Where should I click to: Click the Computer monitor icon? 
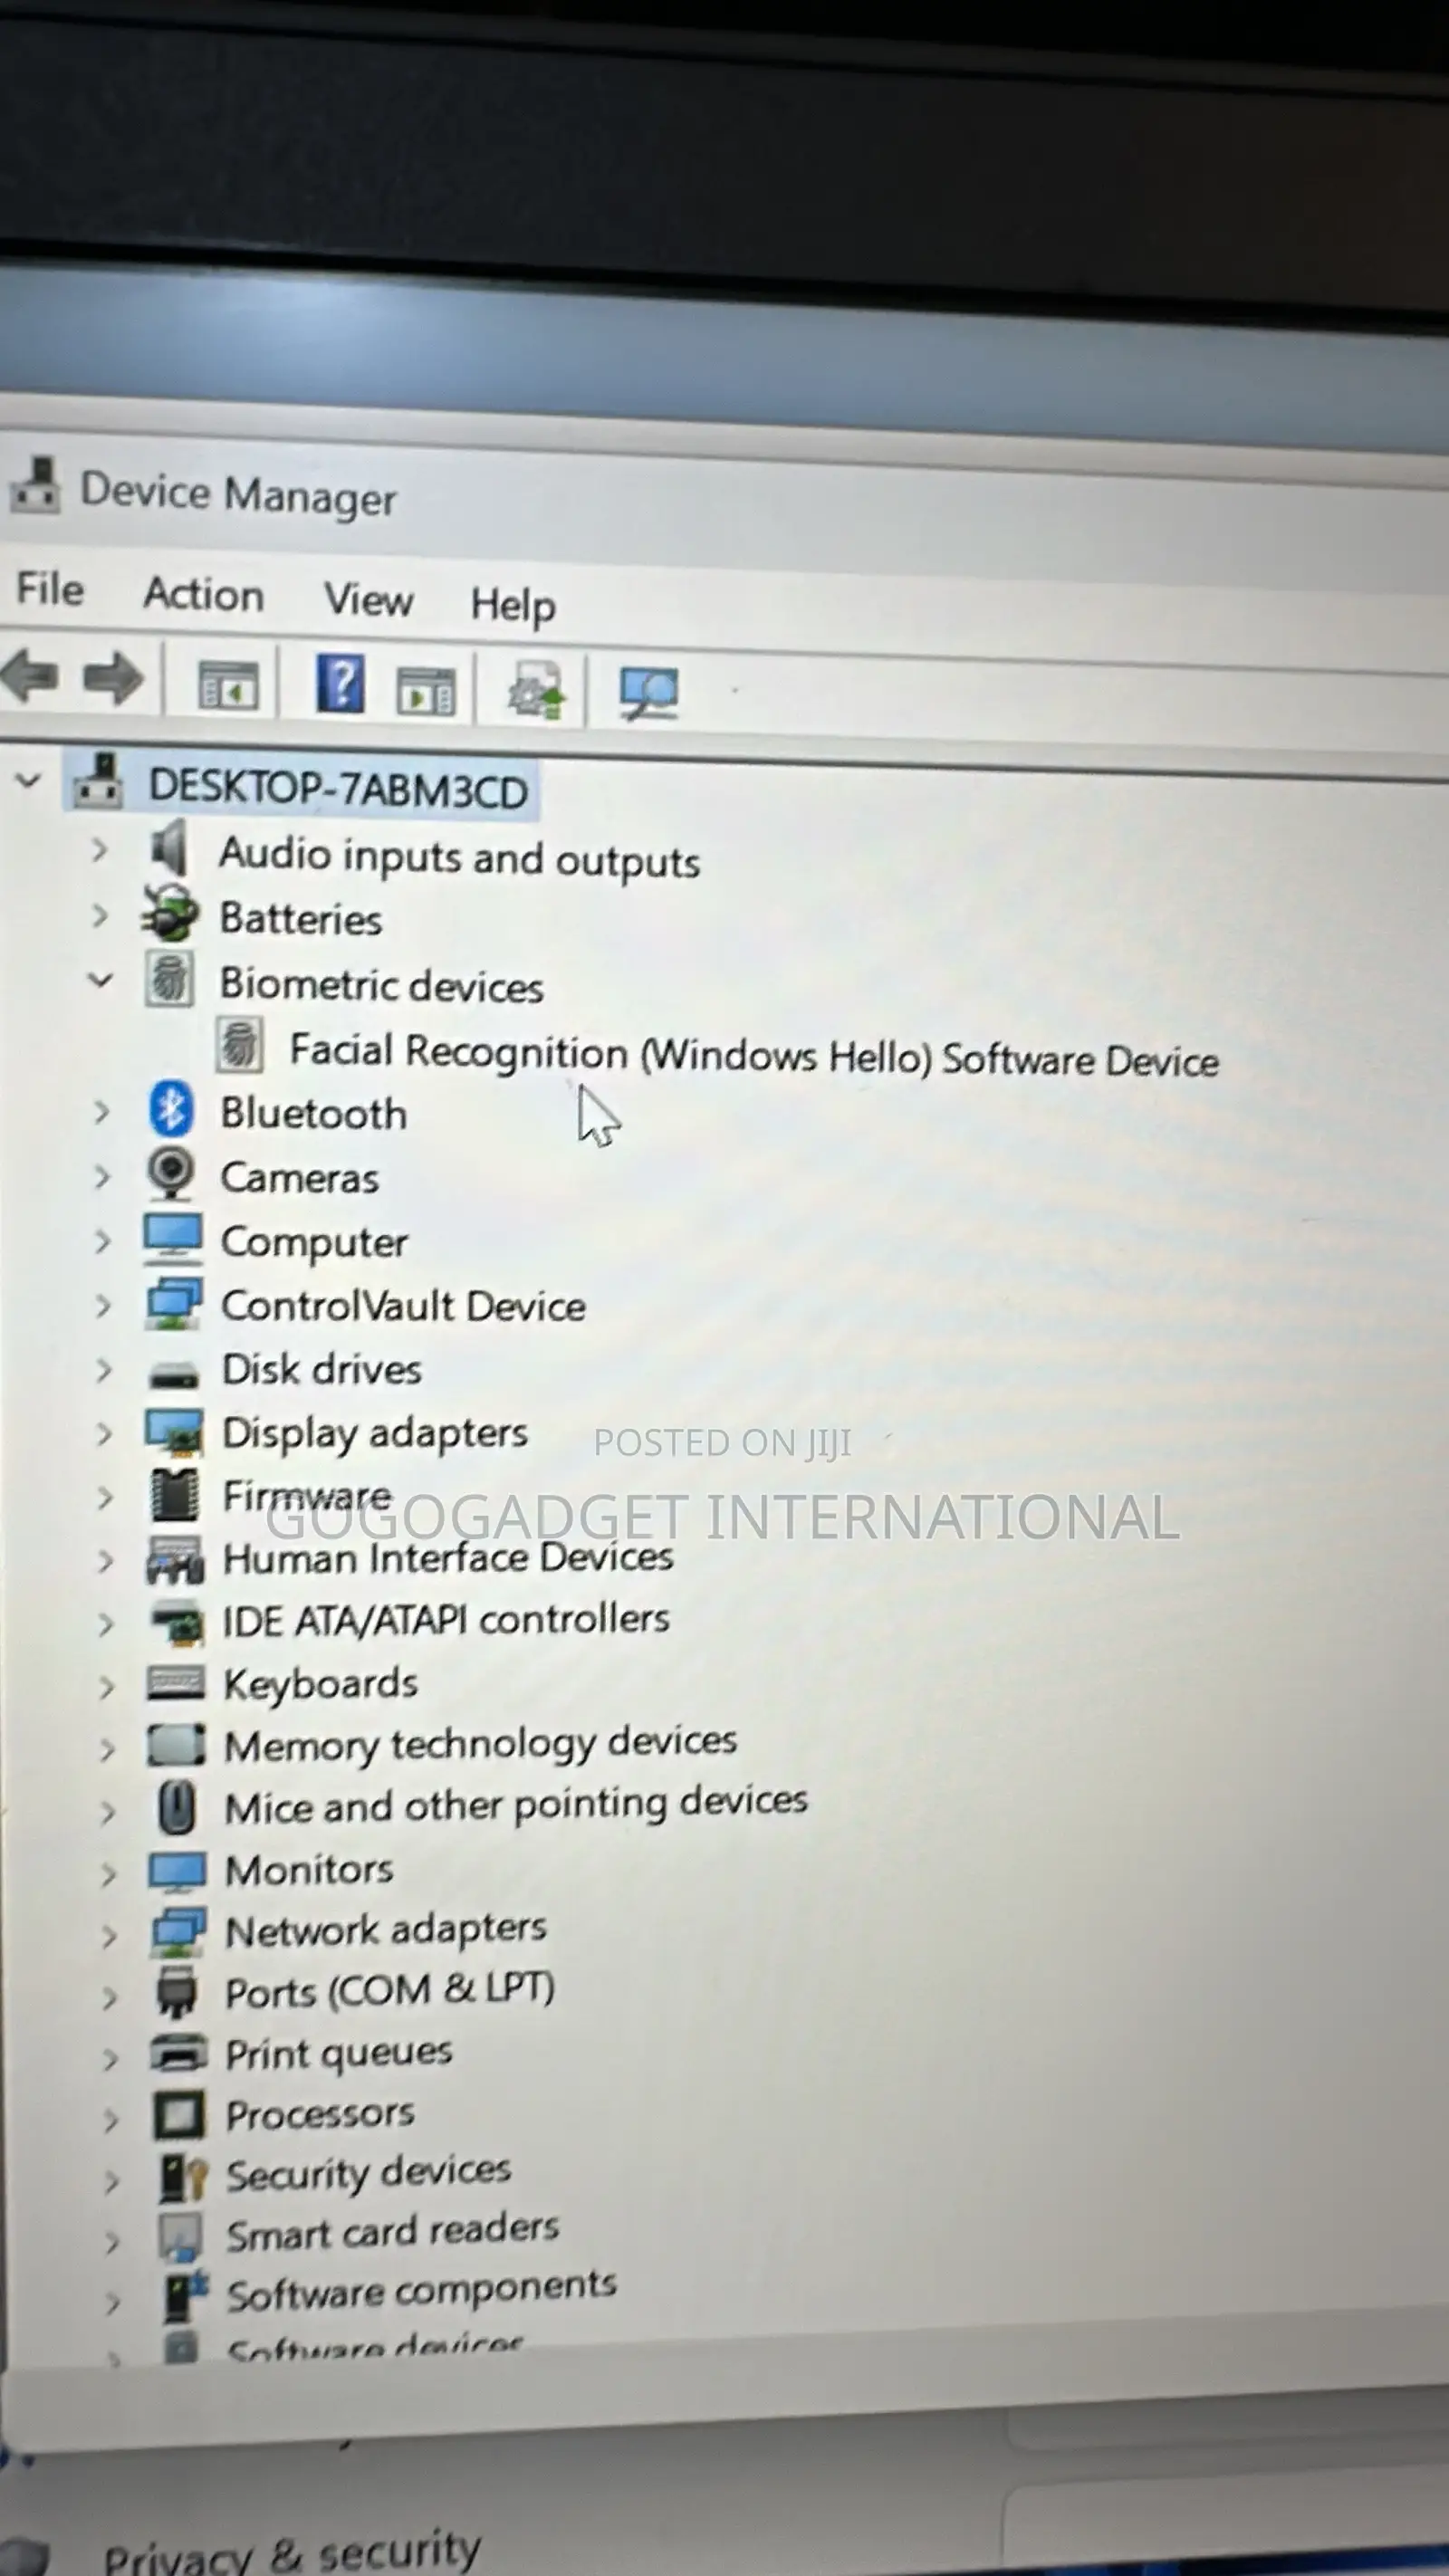[x=173, y=1238]
